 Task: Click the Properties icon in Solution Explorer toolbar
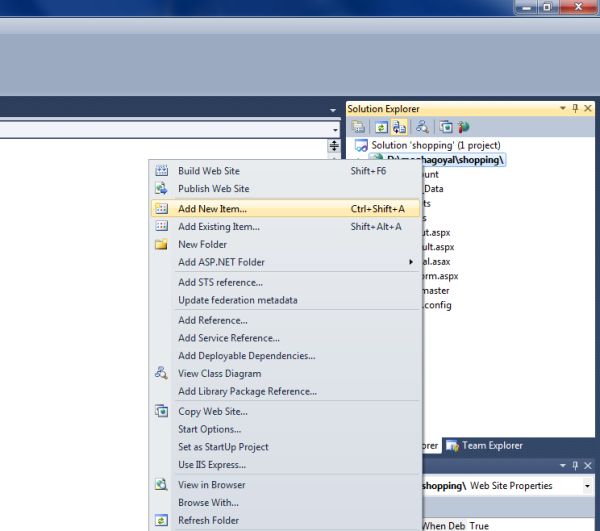[x=359, y=127]
